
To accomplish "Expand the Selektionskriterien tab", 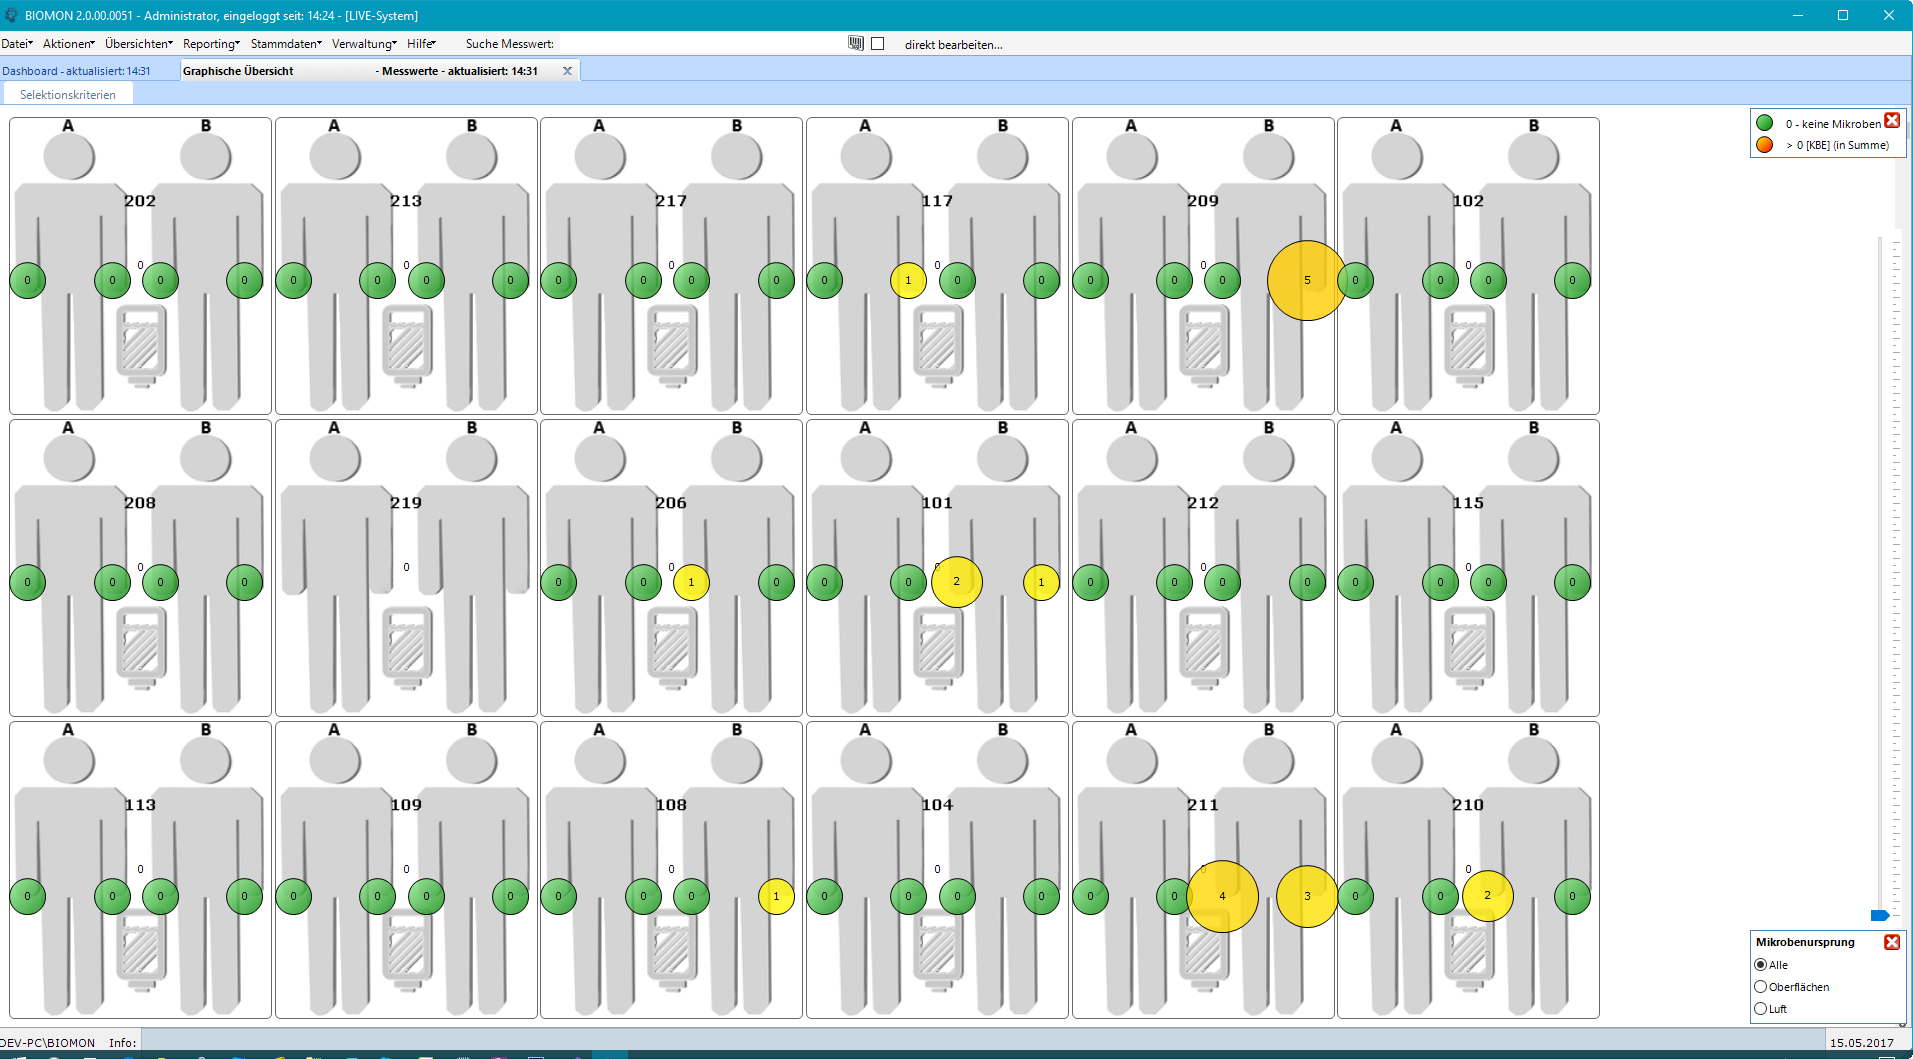I will (68, 95).
